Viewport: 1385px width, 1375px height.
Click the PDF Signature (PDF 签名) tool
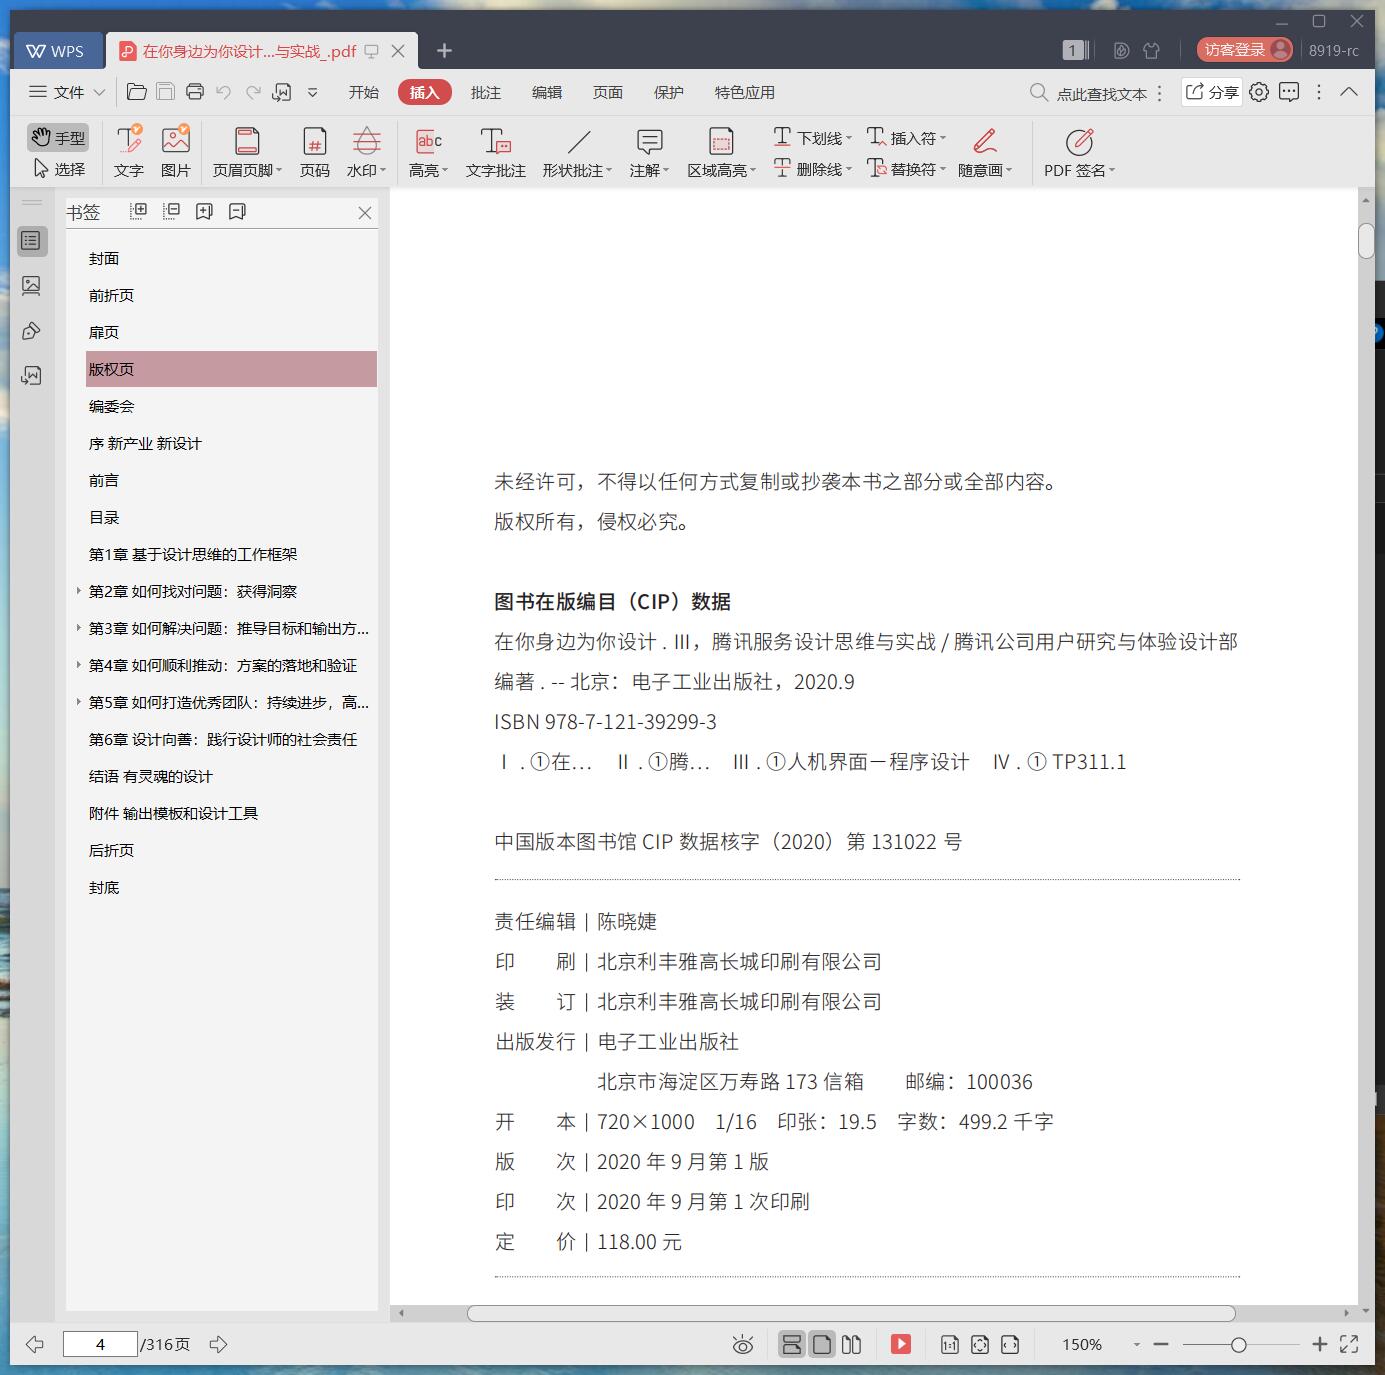(1079, 152)
